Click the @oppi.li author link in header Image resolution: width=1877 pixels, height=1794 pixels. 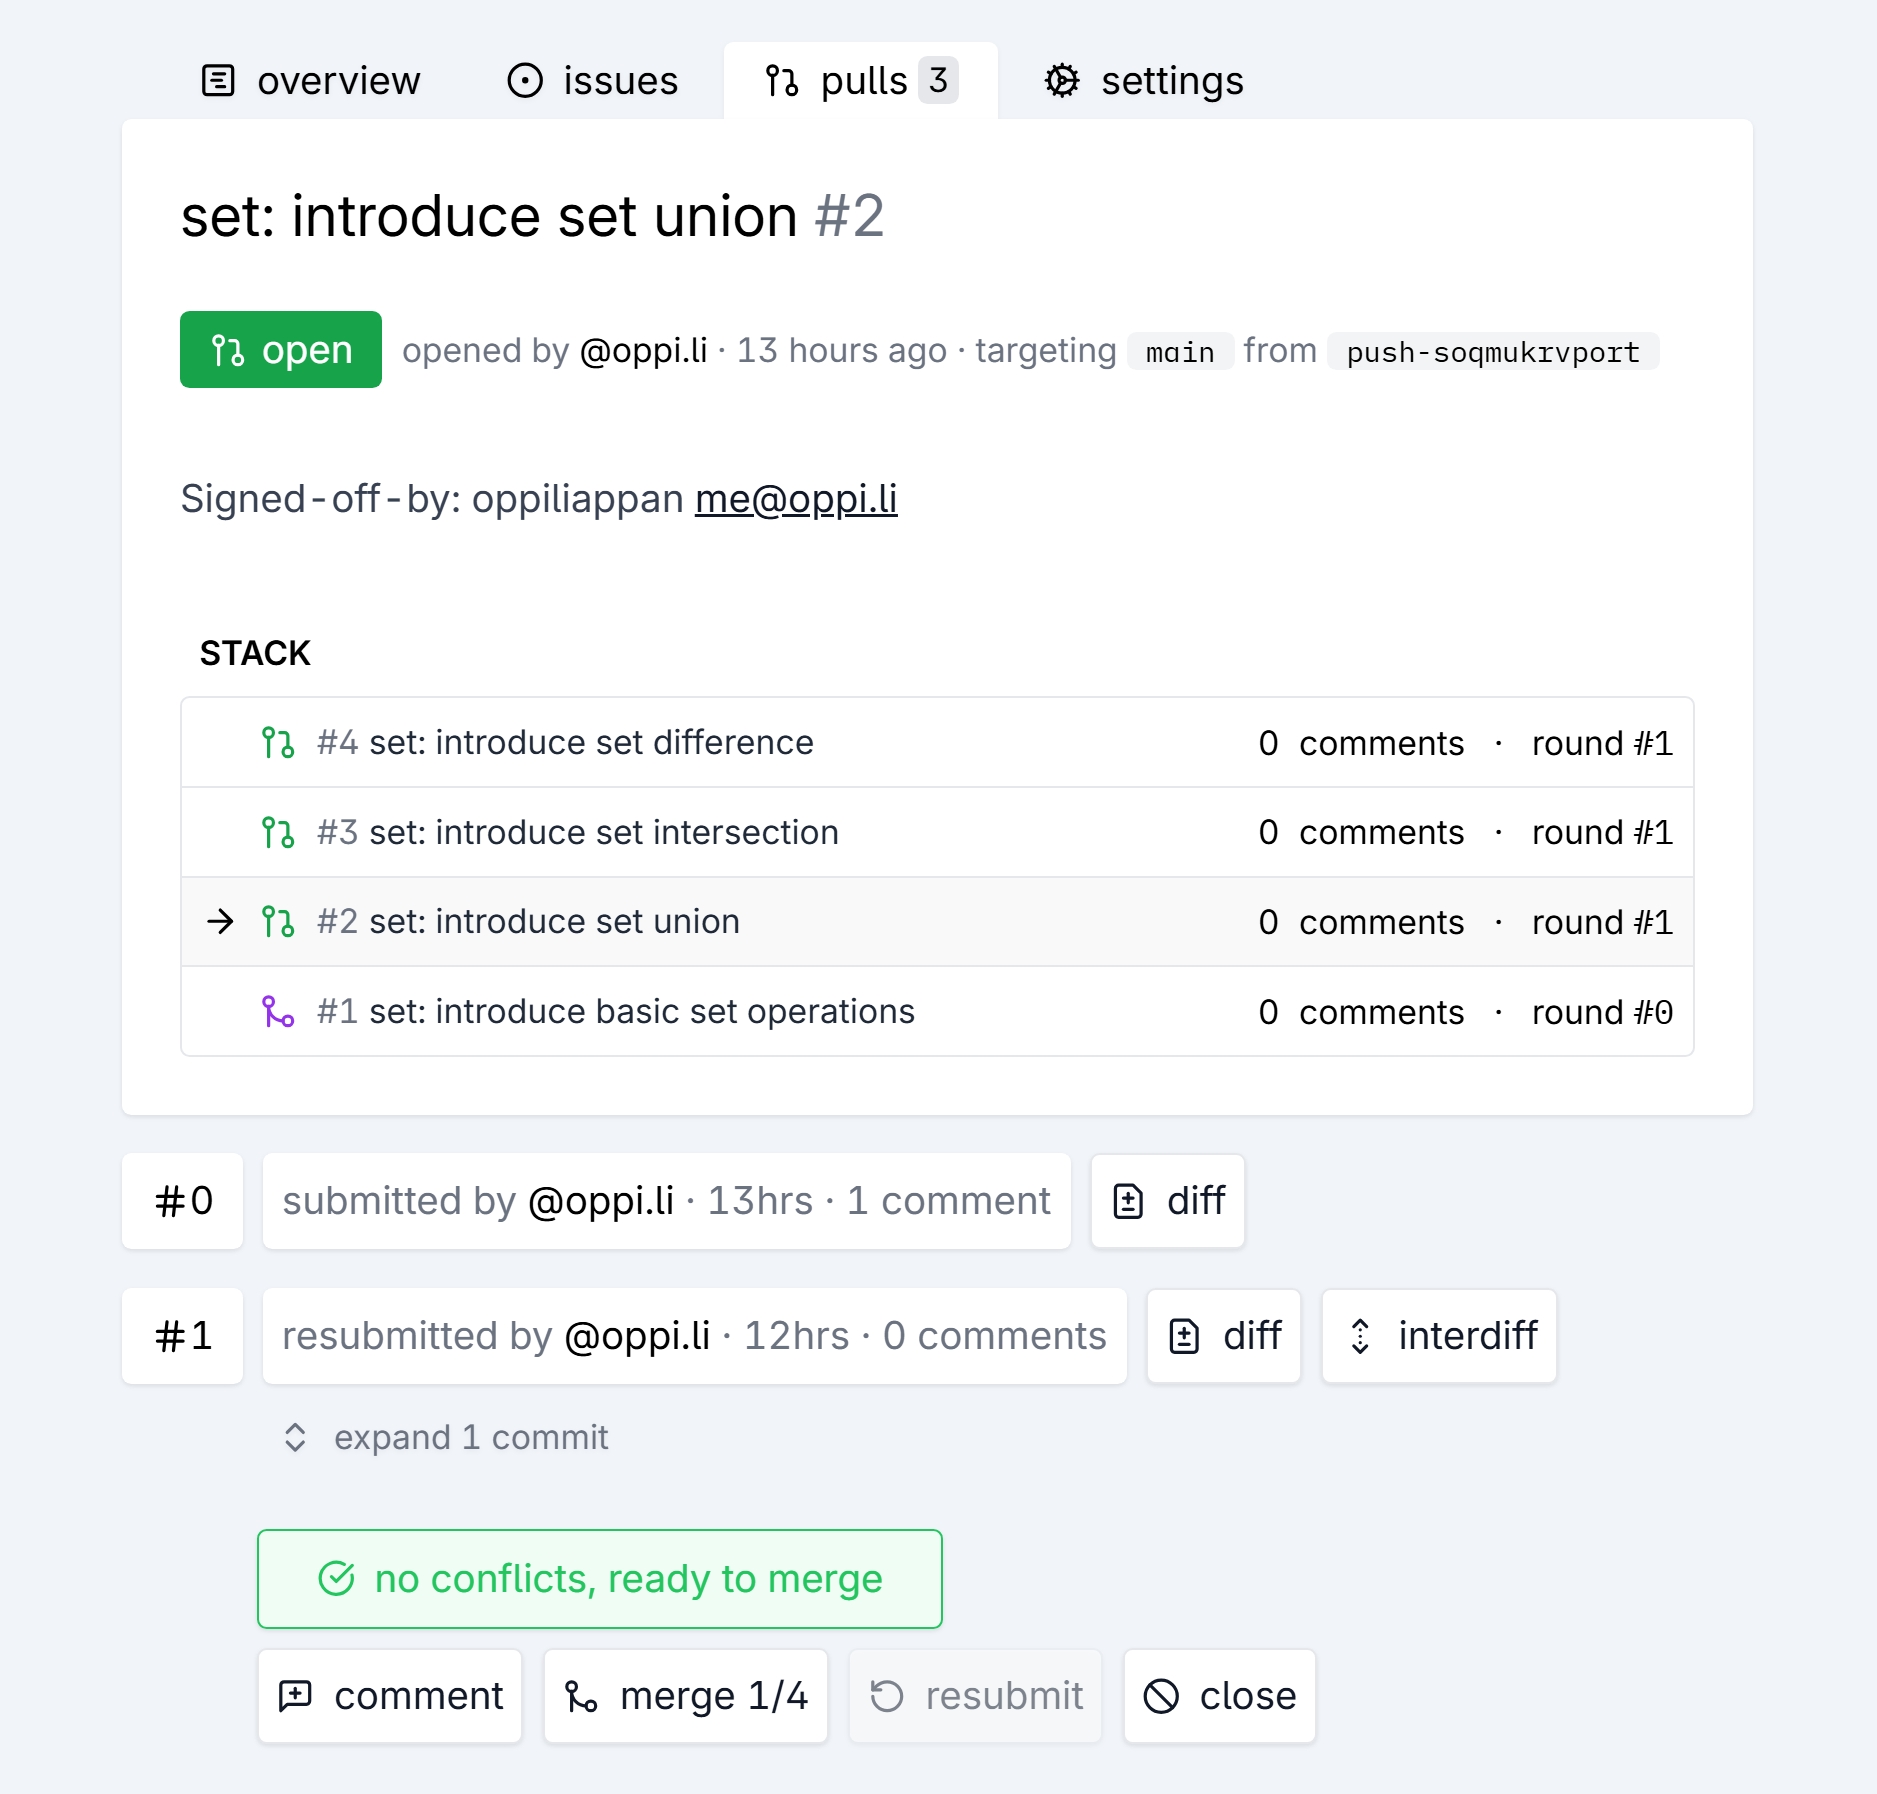click(643, 351)
